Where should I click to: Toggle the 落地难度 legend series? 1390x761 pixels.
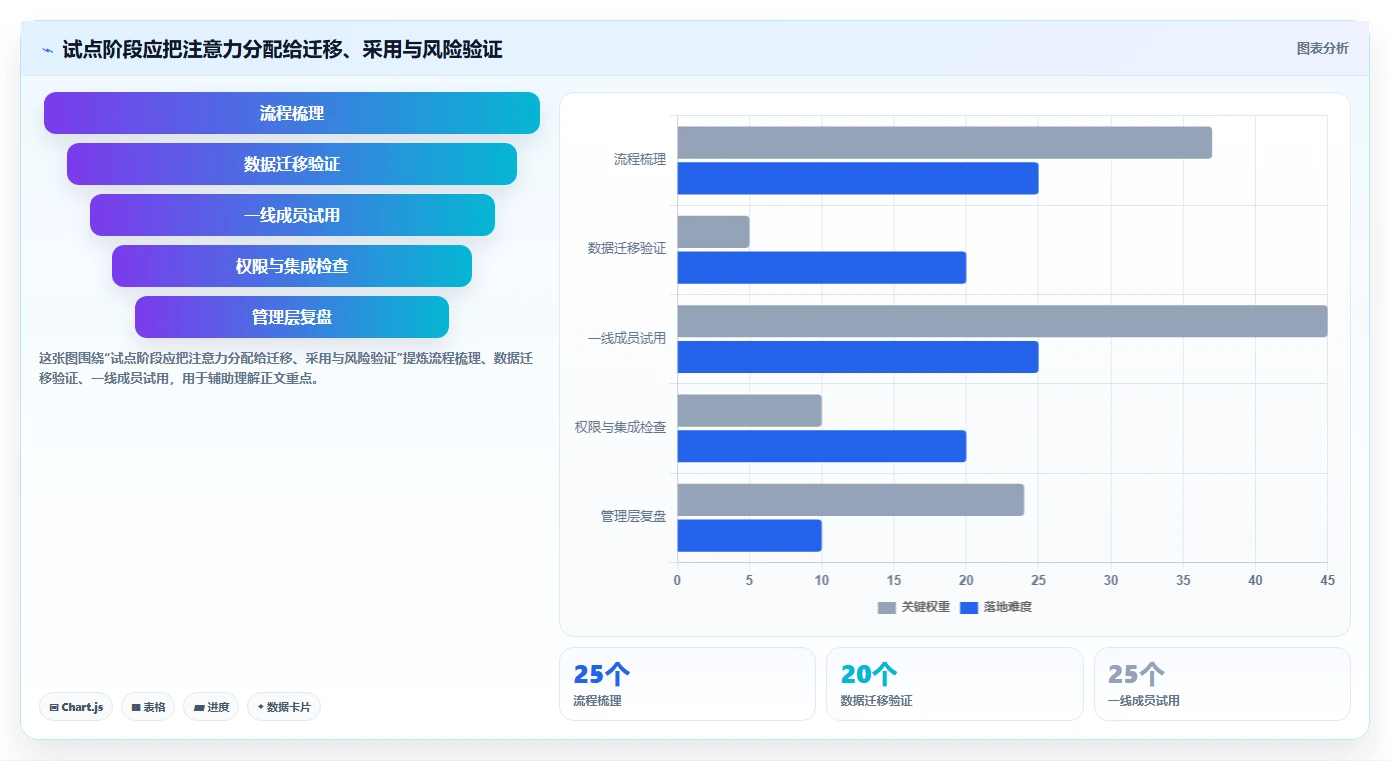pos(996,607)
